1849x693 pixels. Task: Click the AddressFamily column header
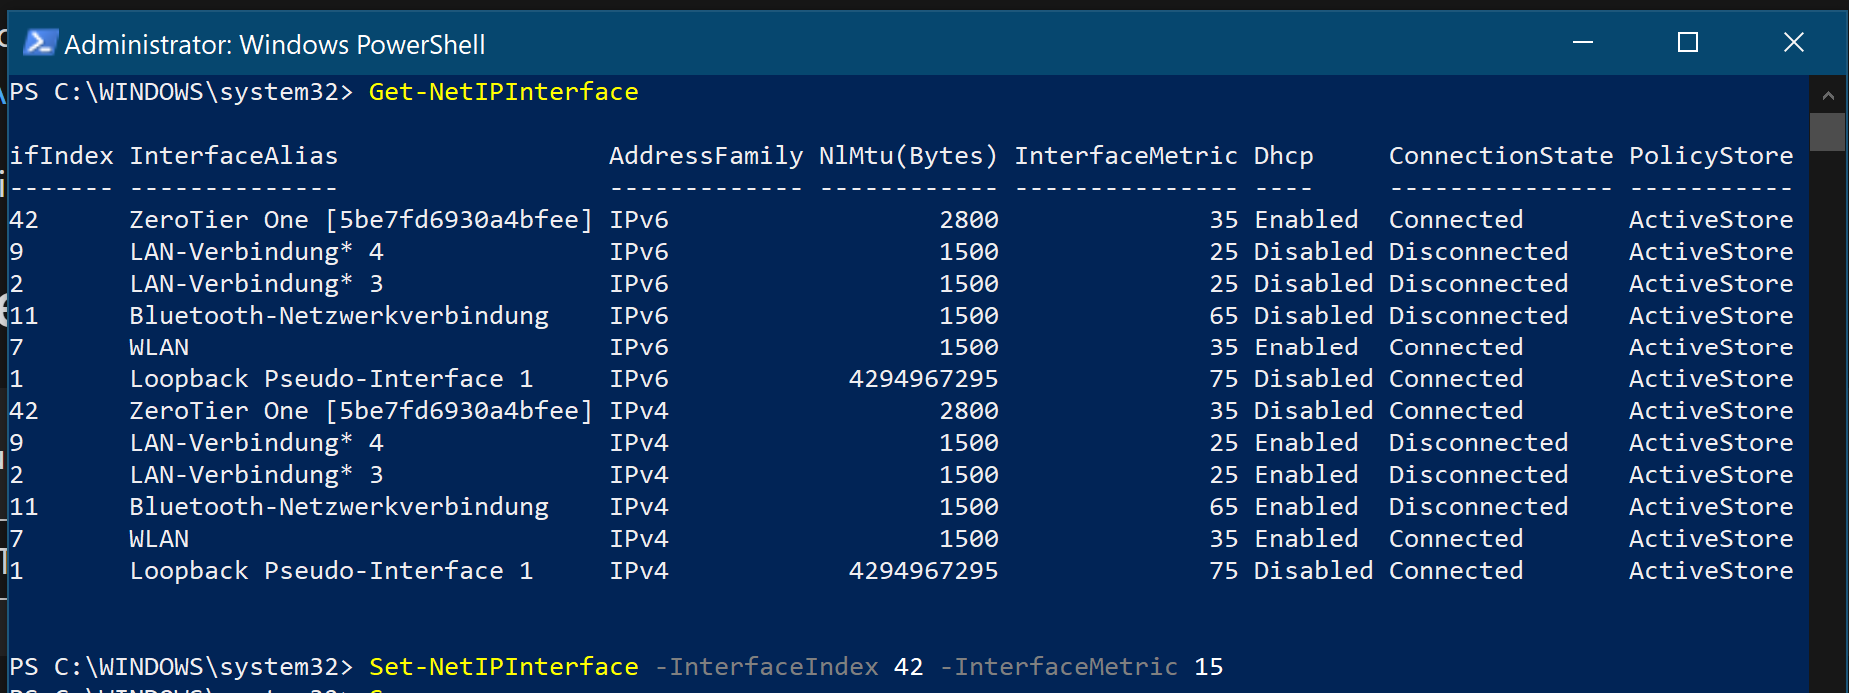pos(706,156)
